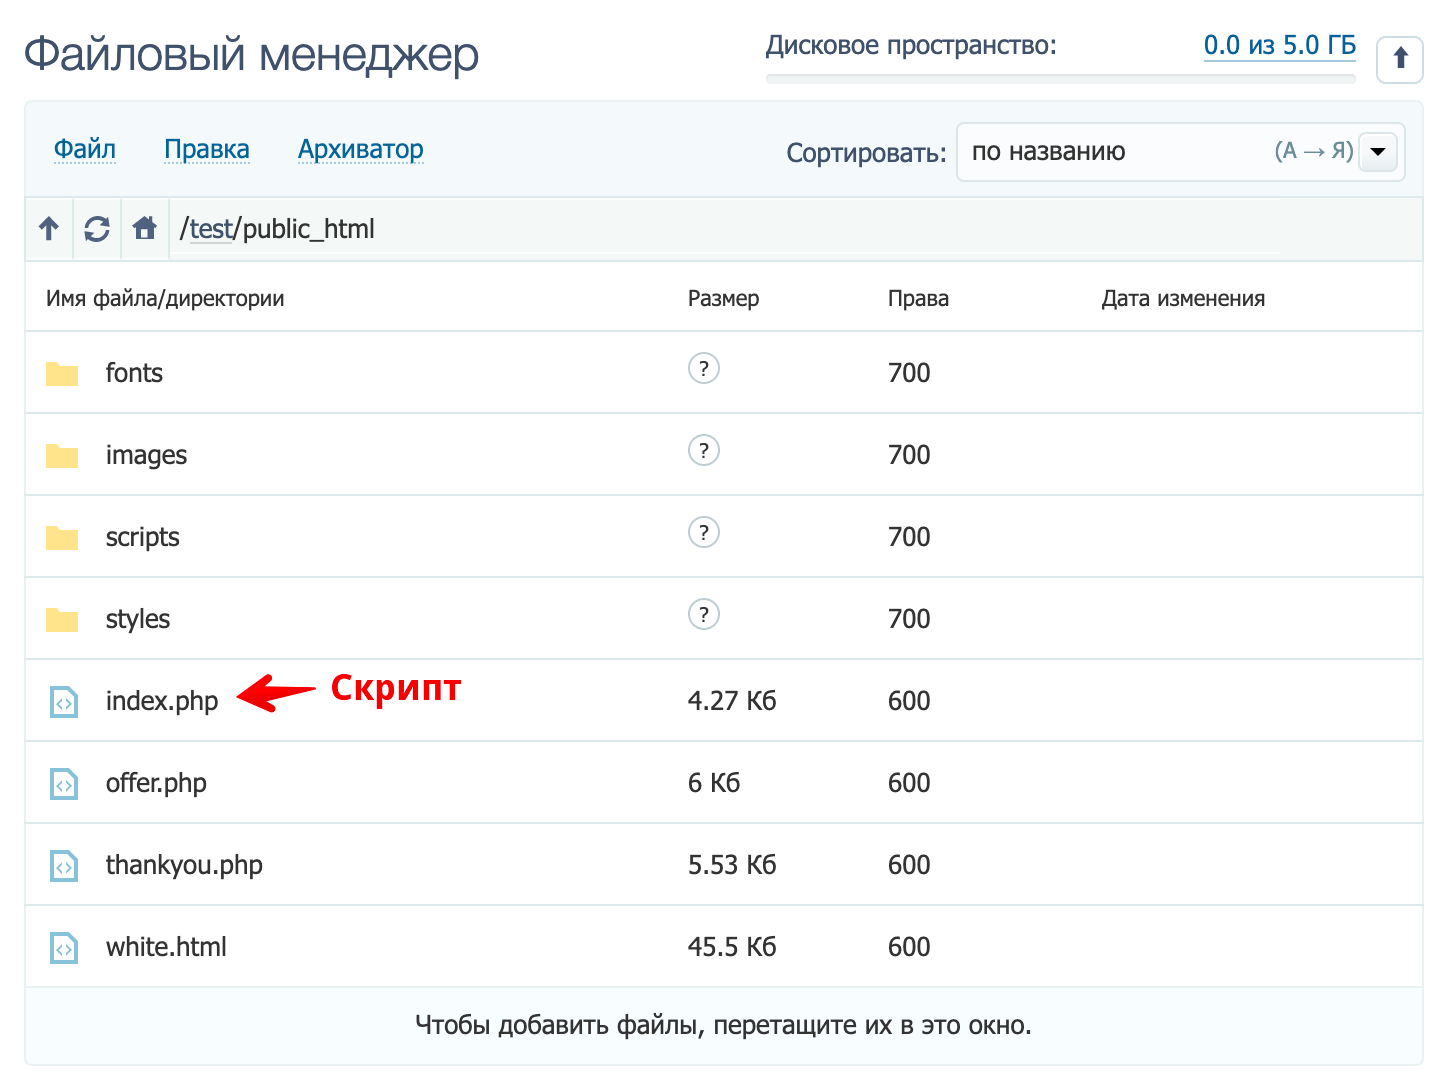The height and width of the screenshot is (1082, 1436).
Task: Open the sort order dropdown arrow
Action: tap(1377, 152)
